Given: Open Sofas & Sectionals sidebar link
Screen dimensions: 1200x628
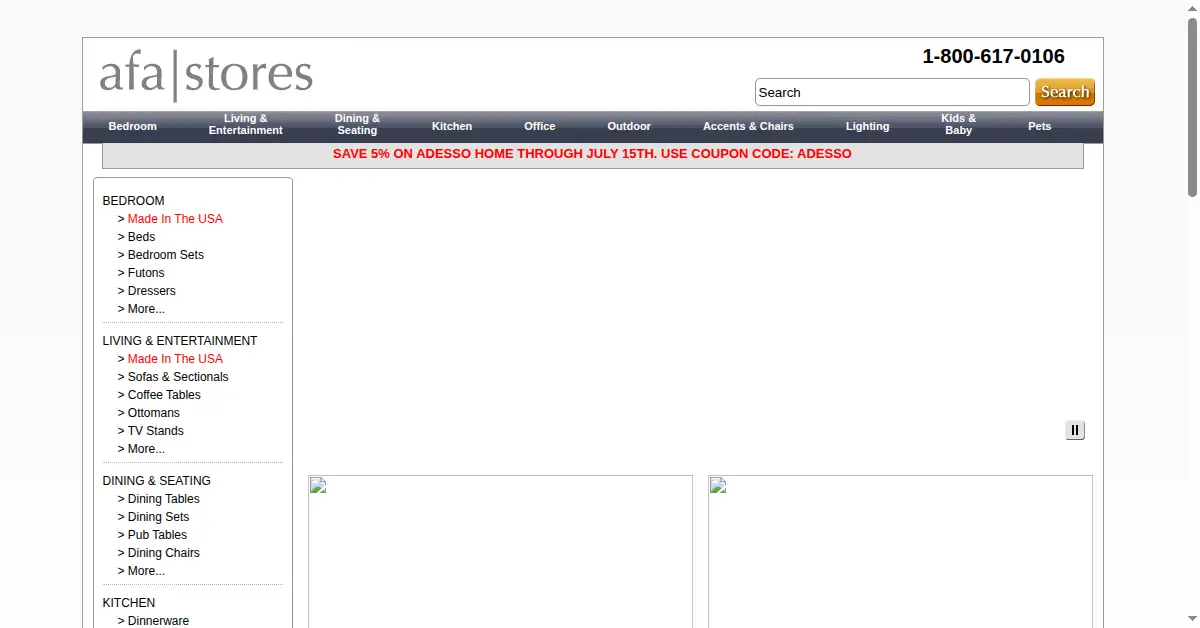Looking at the screenshot, I should pyautogui.click(x=178, y=377).
